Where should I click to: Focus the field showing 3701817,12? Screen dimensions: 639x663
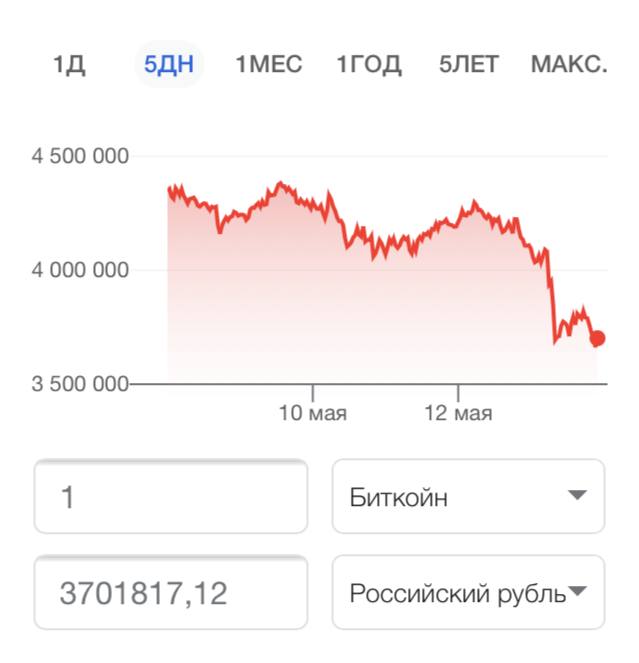tap(171, 592)
